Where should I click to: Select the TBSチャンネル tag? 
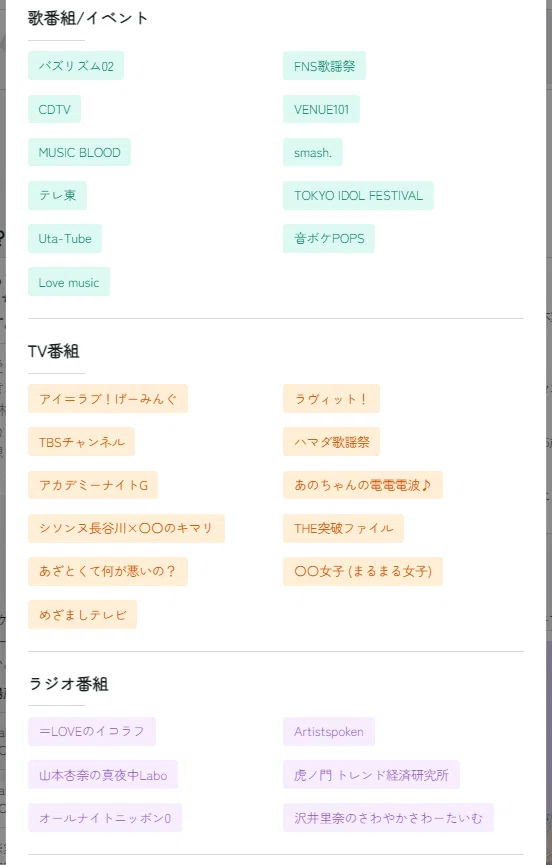[82, 442]
